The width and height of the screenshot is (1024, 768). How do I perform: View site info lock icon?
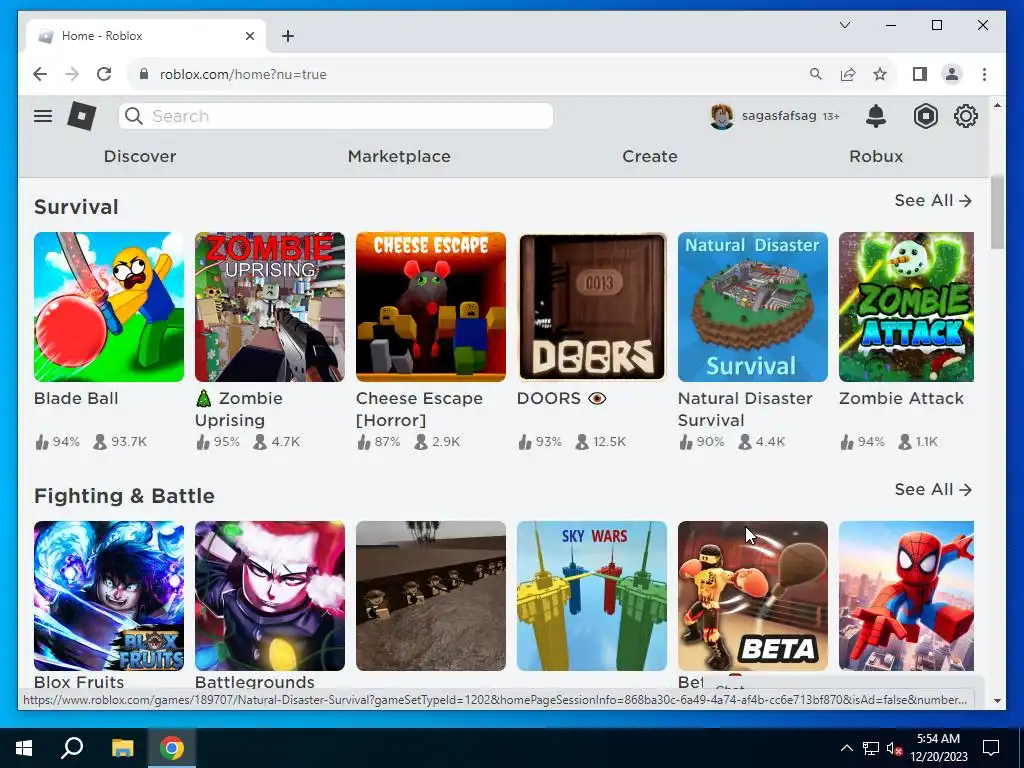click(x=144, y=74)
